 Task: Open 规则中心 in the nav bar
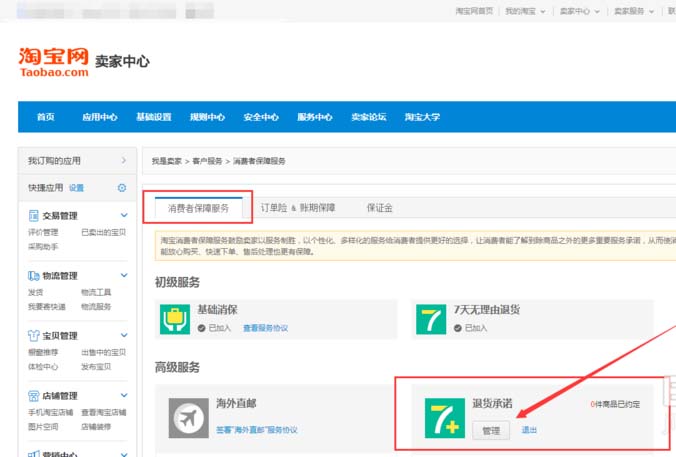pos(207,117)
